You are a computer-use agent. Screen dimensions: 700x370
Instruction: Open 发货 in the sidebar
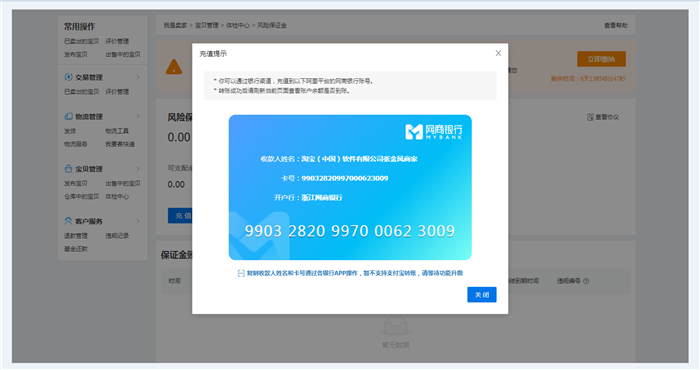click(x=70, y=131)
